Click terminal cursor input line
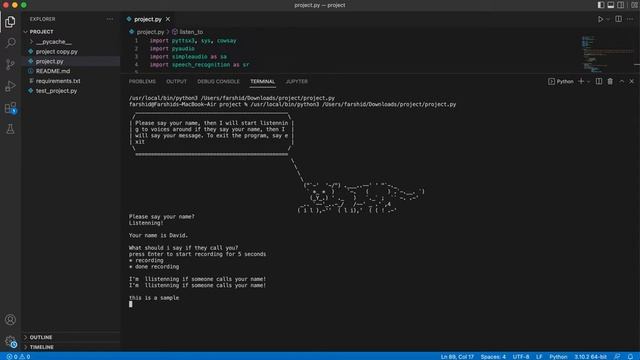This screenshot has height=360, width=640. click(131, 304)
